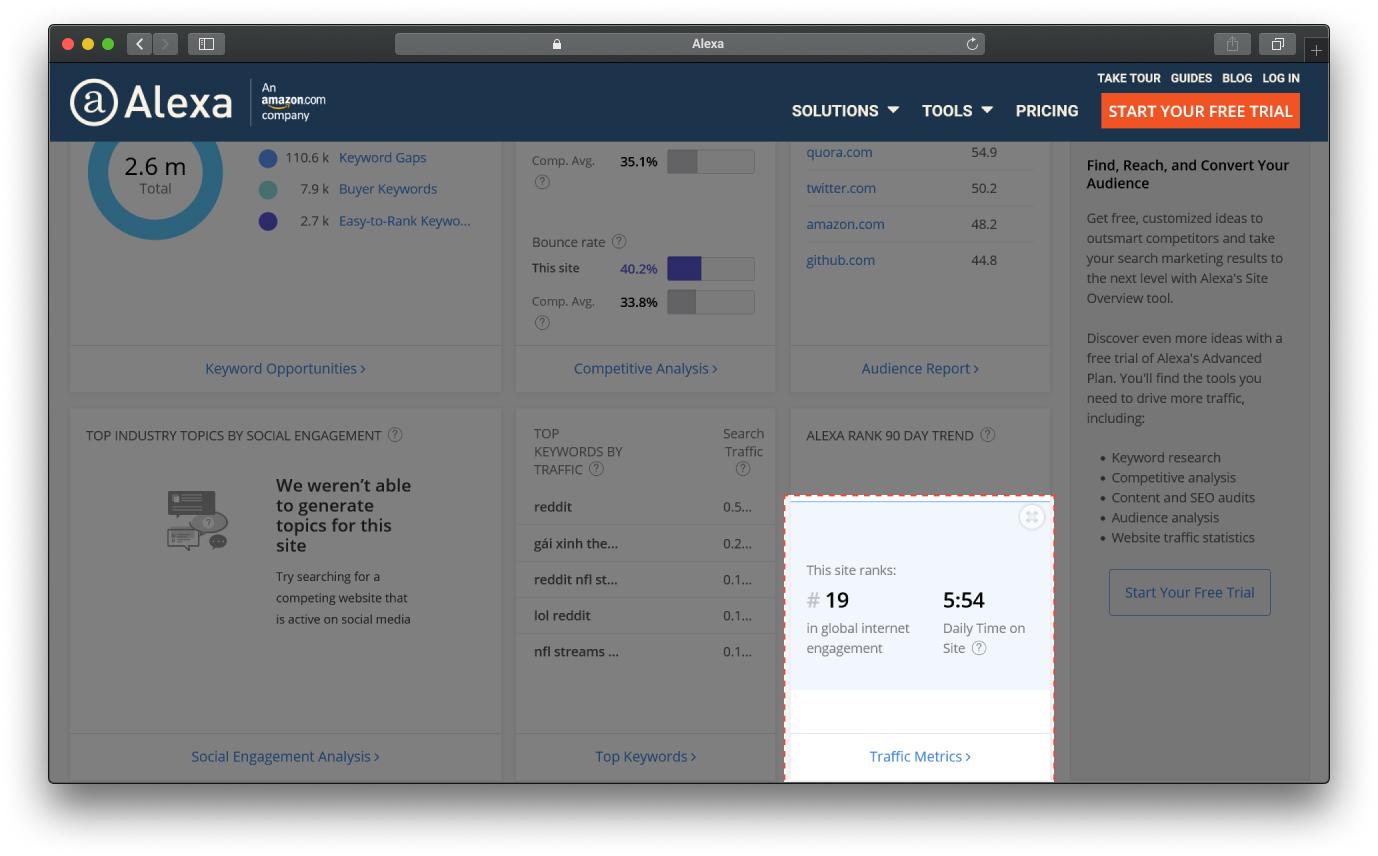Viewport: 1378px width, 856px height.
Task: Open help icon under Search Traffic column
Action: pyautogui.click(x=743, y=469)
